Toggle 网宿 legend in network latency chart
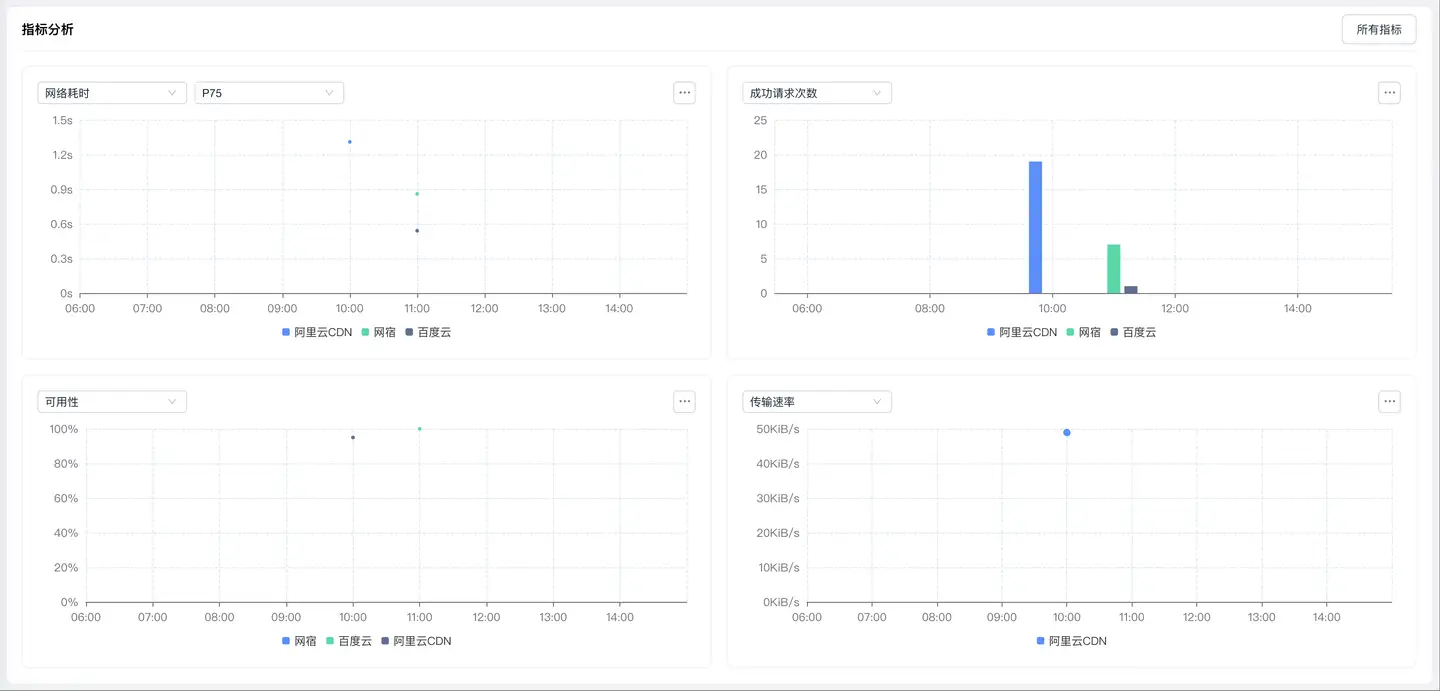 point(379,332)
